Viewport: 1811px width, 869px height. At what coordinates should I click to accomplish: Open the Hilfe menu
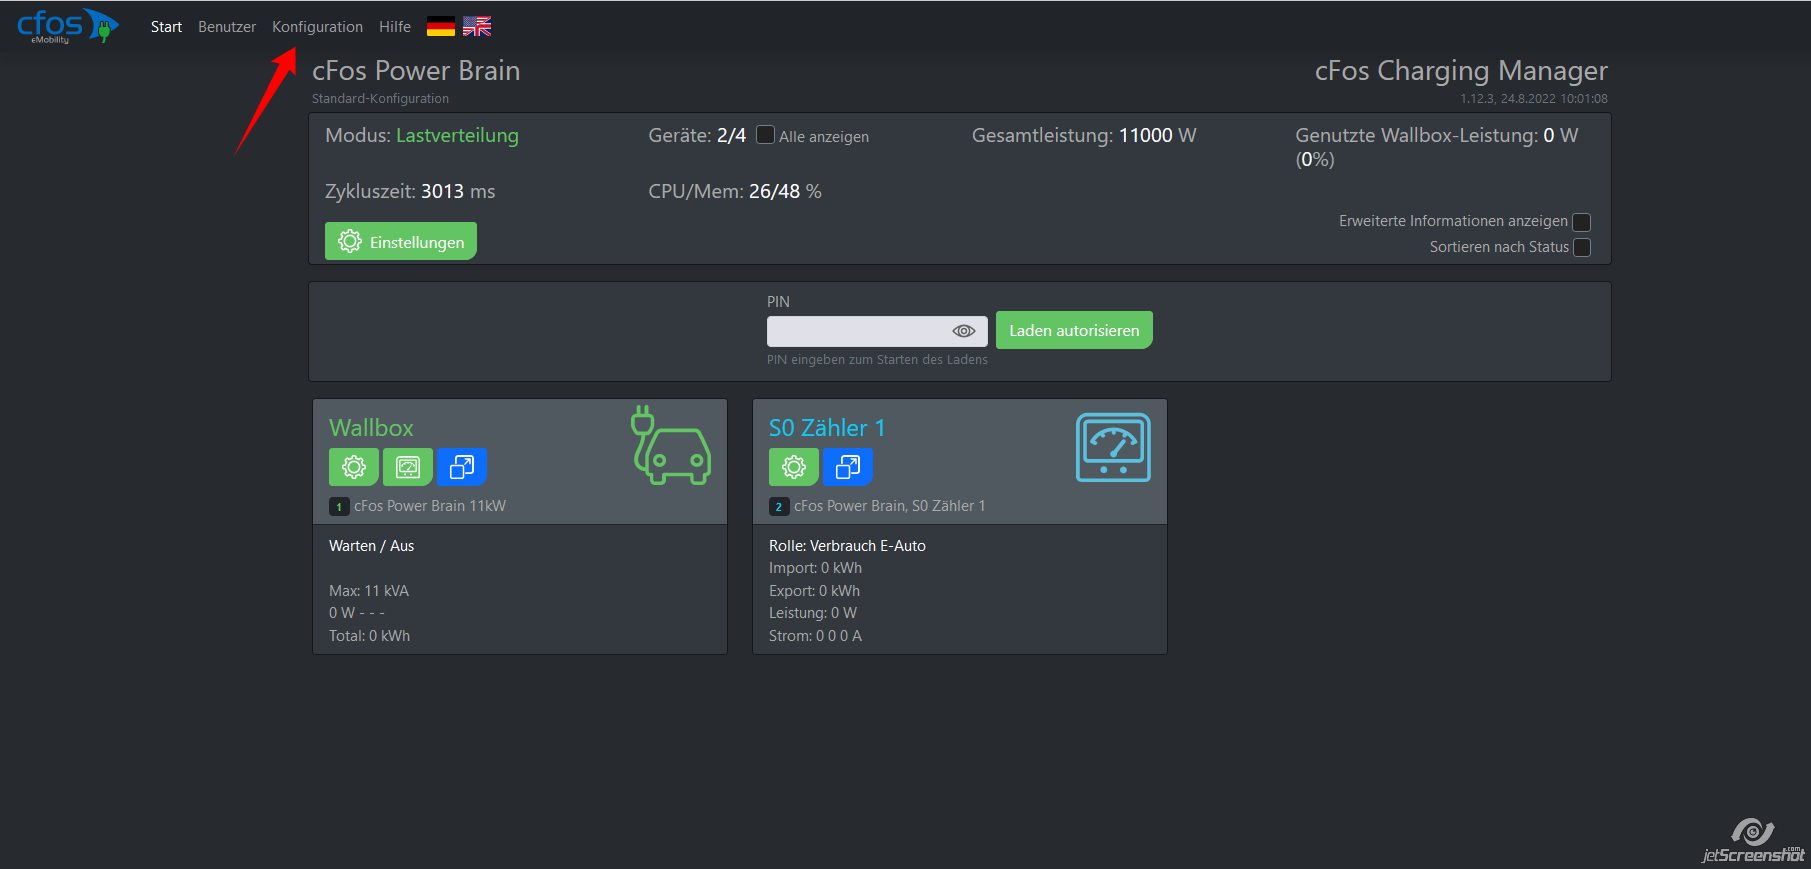pos(395,27)
